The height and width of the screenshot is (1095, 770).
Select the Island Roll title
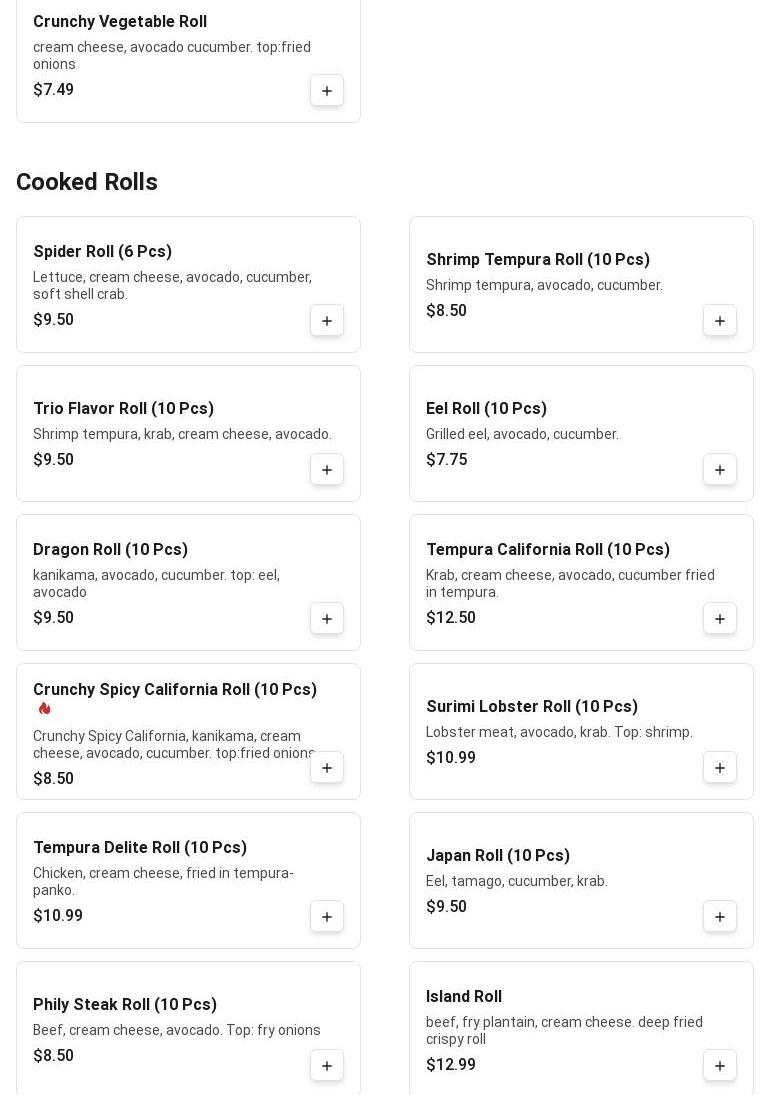[464, 997]
